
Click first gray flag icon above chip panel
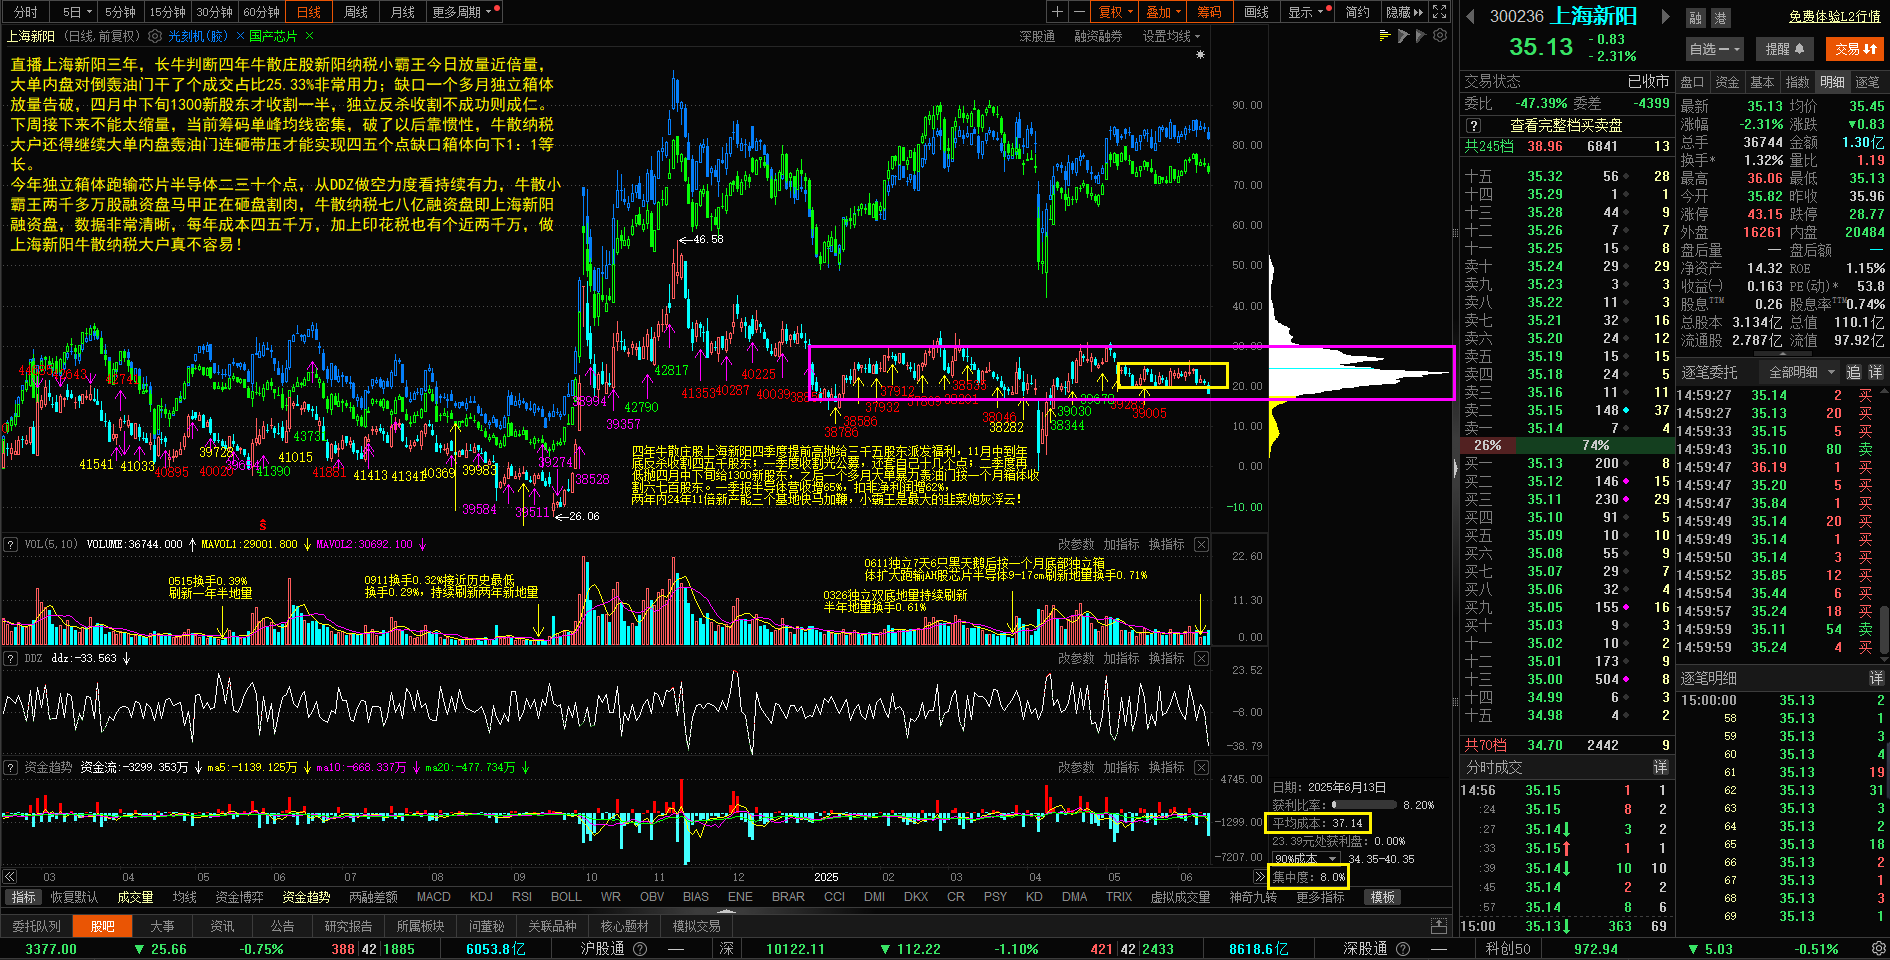[x=1403, y=36]
